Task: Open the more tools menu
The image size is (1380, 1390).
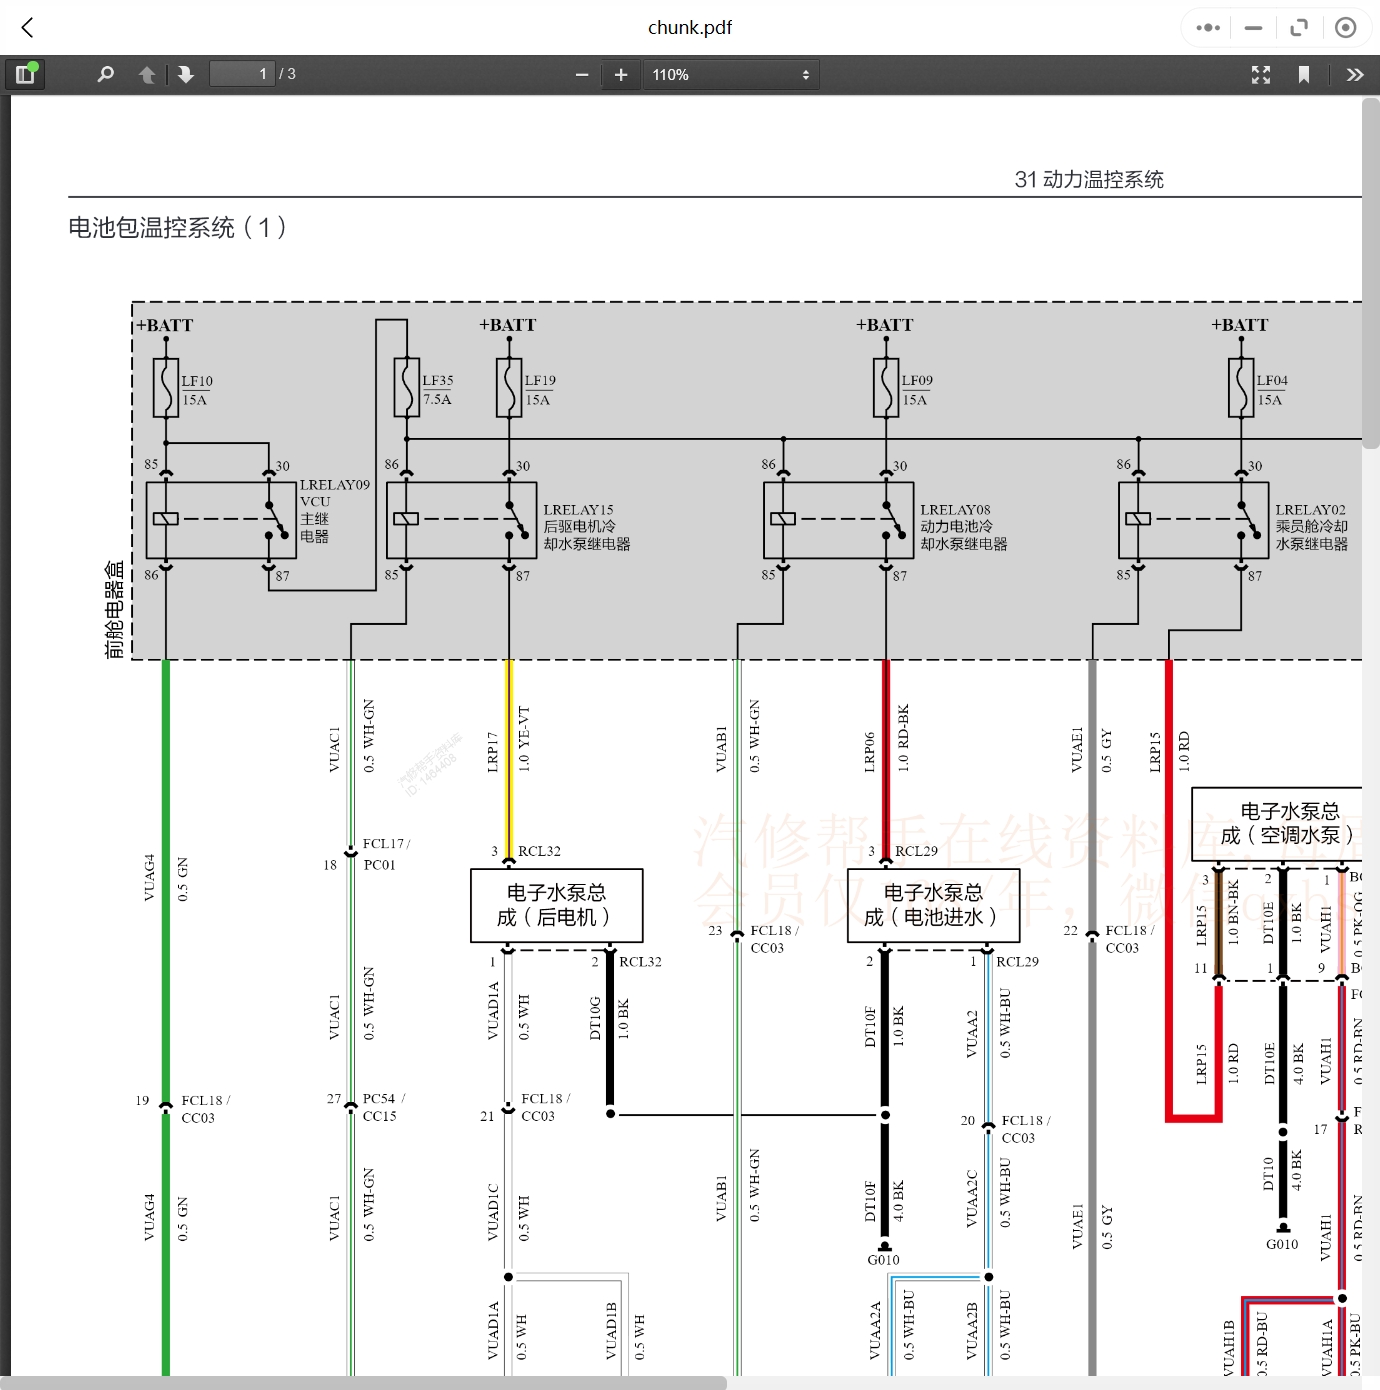Action: (x=1355, y=73)
